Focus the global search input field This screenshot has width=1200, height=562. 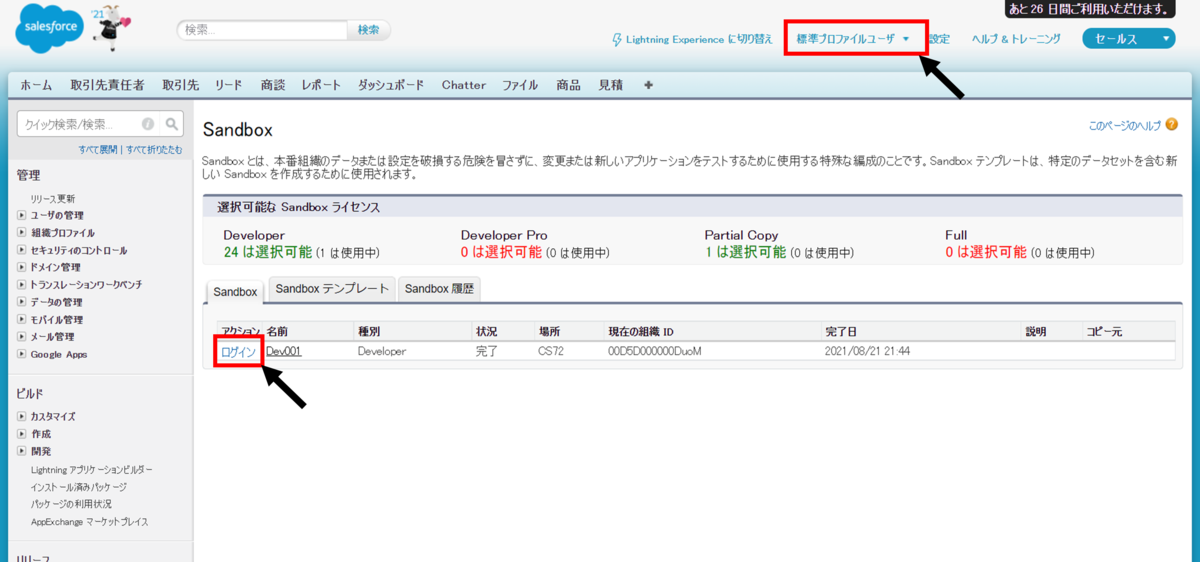pos(263,30)
